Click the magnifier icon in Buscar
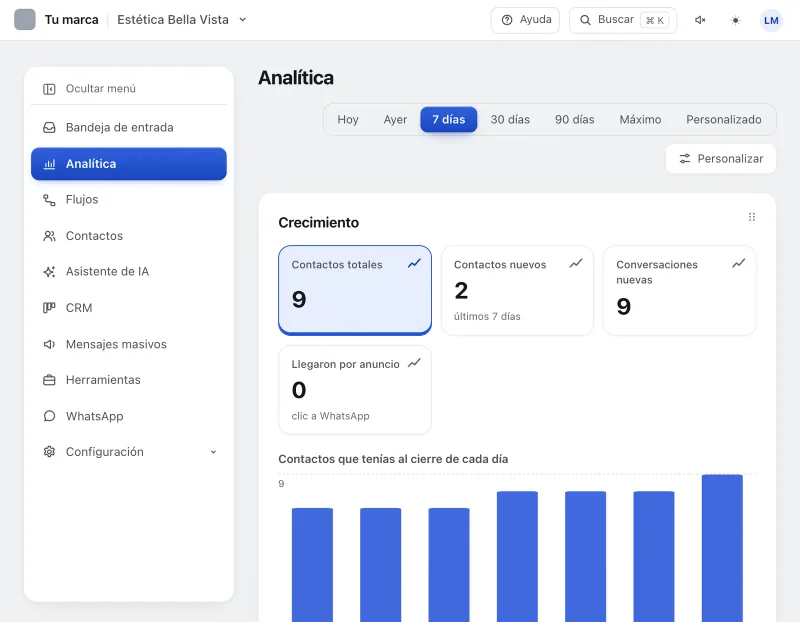Image resolution: width=800 pixels, height=622 pixels. click(585, 20)
